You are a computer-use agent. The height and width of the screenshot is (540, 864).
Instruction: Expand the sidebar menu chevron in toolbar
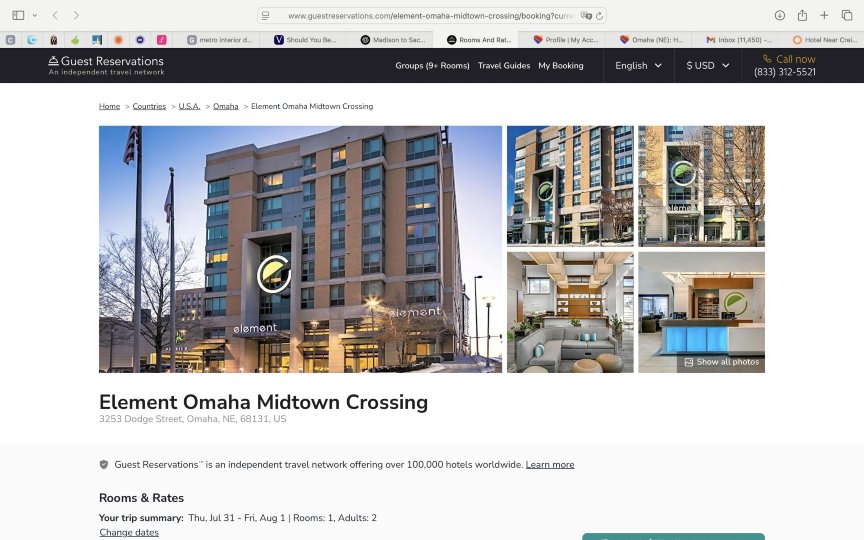point(35,15)
